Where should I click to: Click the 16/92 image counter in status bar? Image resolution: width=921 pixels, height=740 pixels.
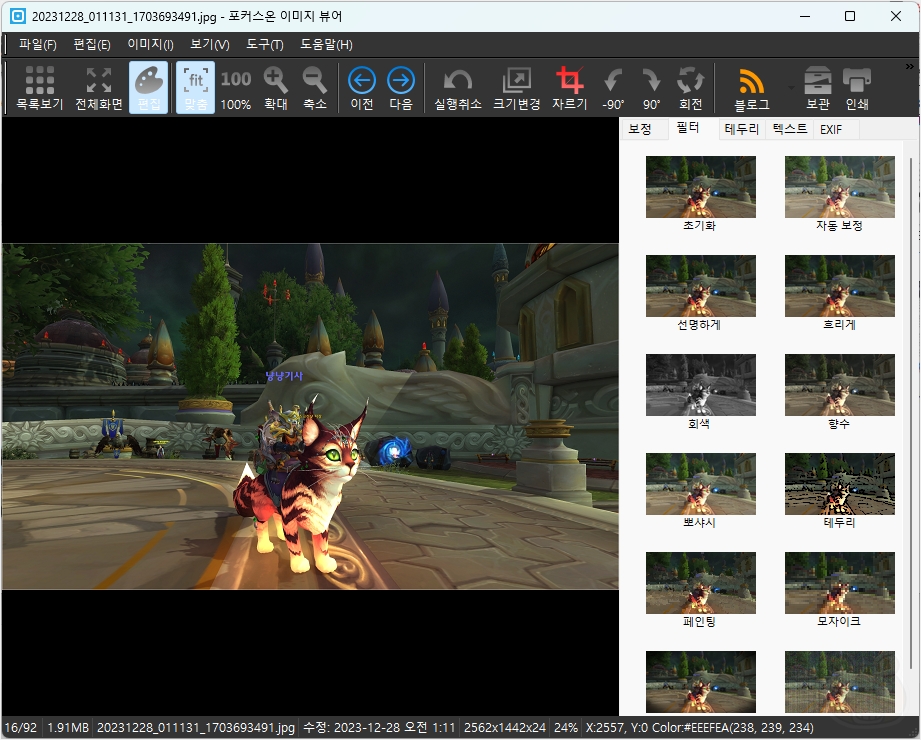coord(21,728)
